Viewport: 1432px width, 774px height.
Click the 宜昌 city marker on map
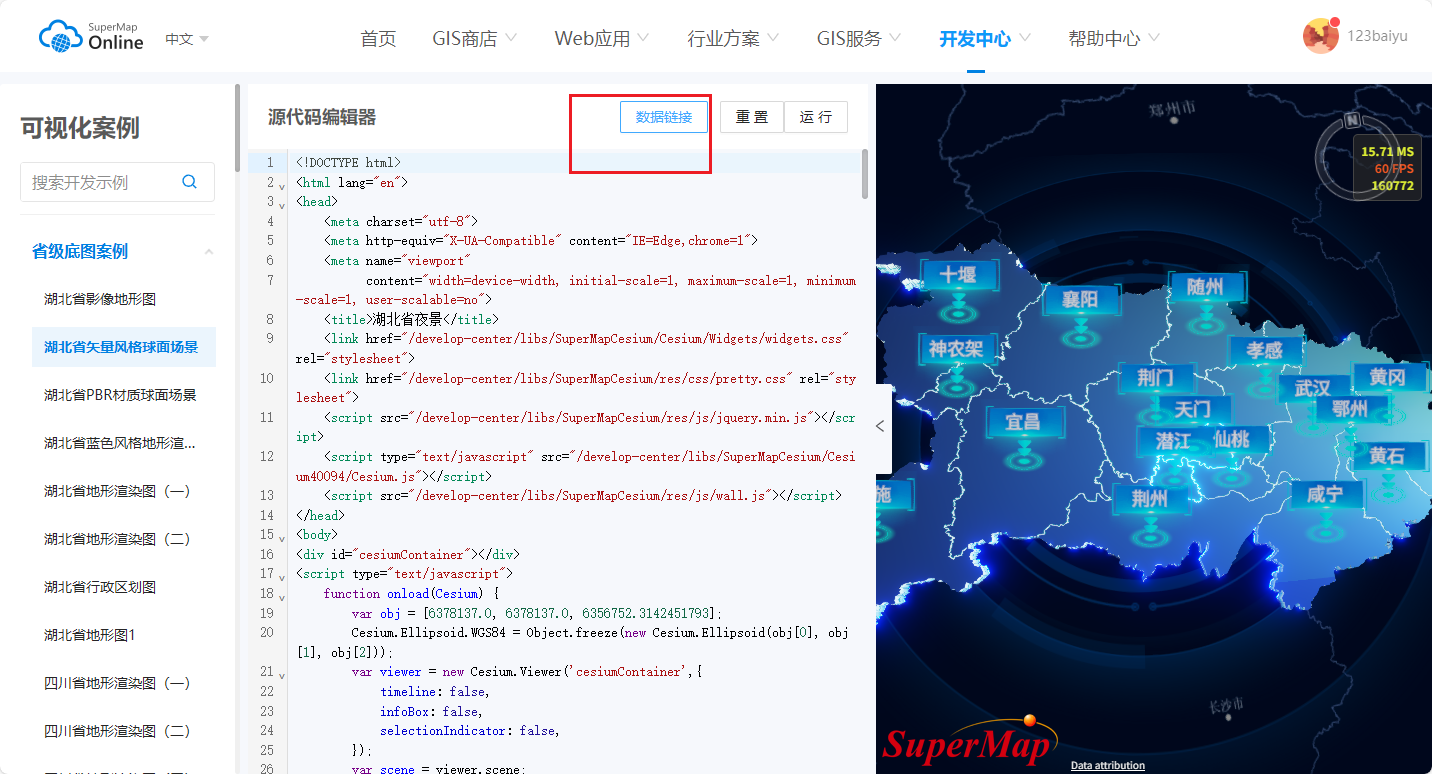tap(1022, 423)
